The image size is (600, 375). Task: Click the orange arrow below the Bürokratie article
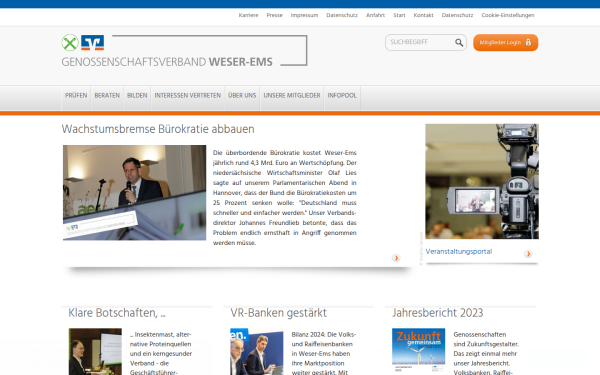(396, 258)
